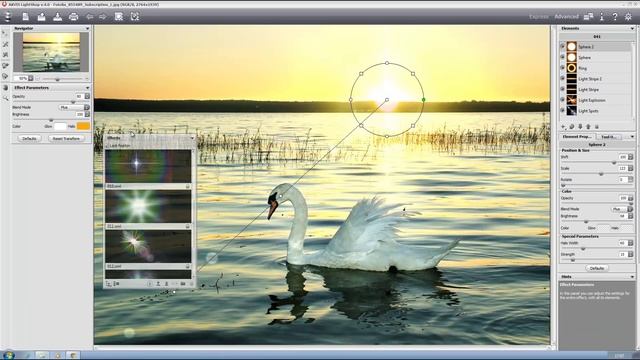Click Defaults button in Effect Parameters

[29, 139]
